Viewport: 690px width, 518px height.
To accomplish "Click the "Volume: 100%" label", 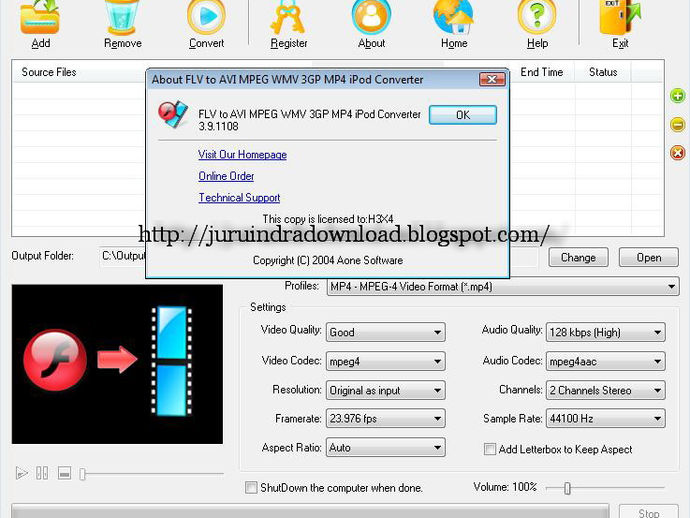I will [505, 487].
